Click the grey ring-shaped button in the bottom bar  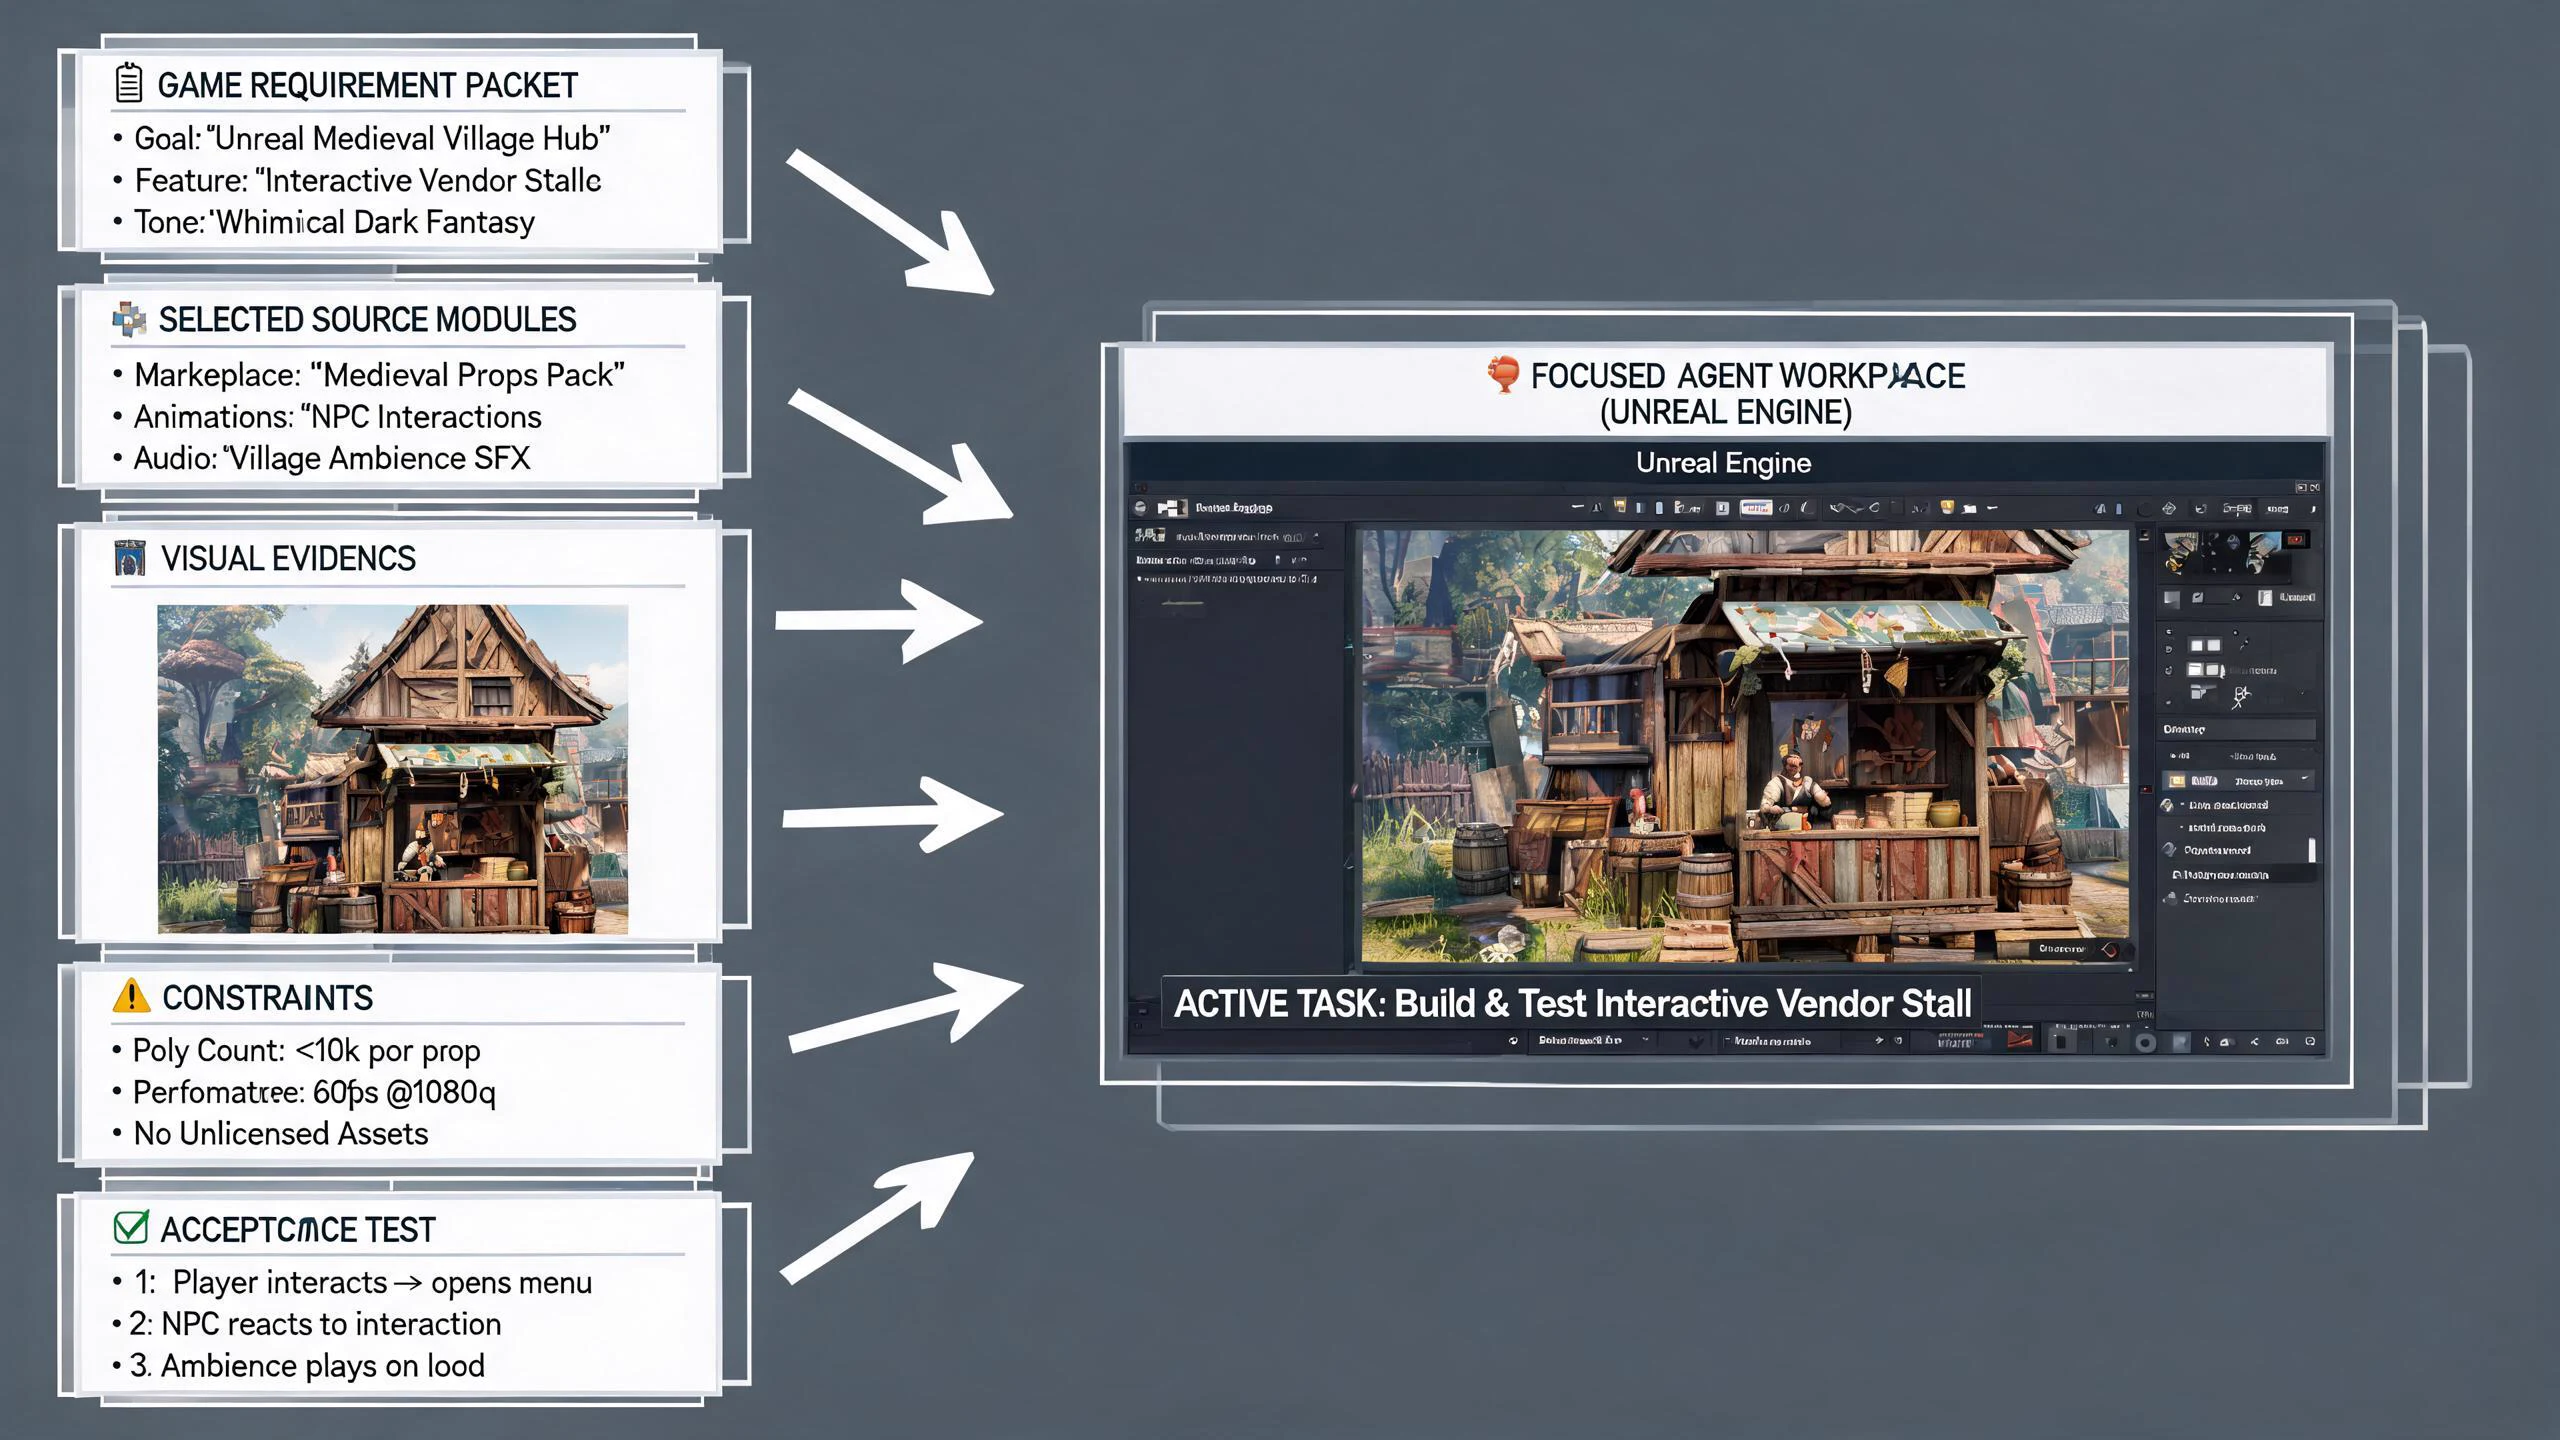coord(2145,1042)
